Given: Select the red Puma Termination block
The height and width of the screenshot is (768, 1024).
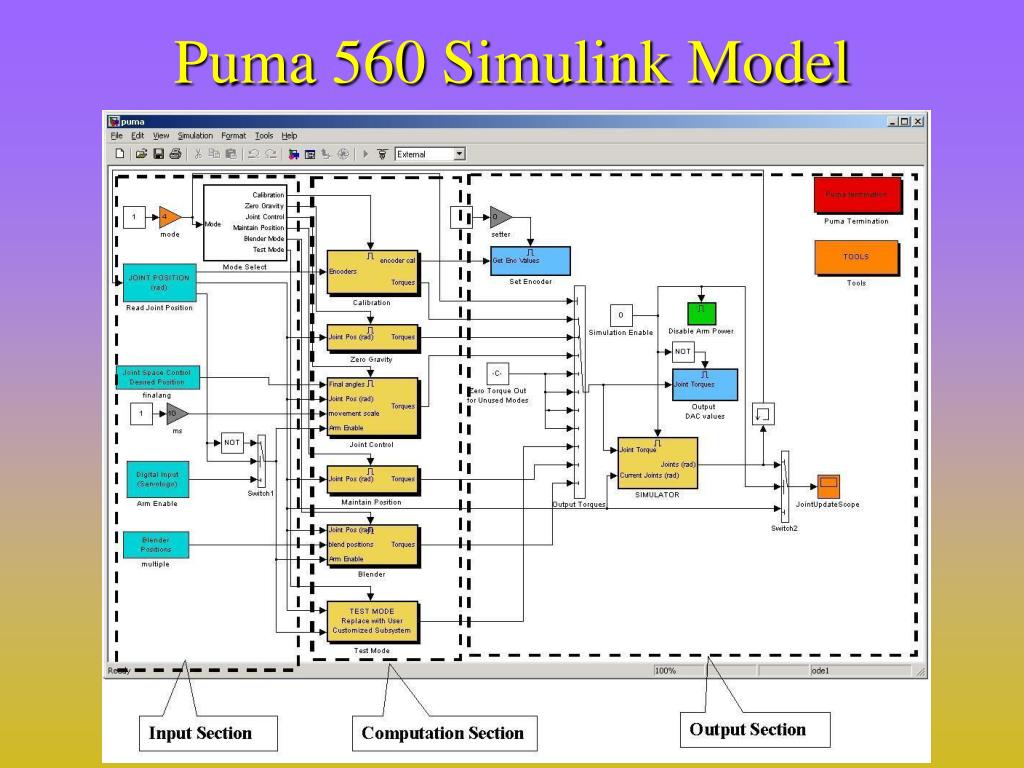Looking at the screenshot, I should point(857,195).
